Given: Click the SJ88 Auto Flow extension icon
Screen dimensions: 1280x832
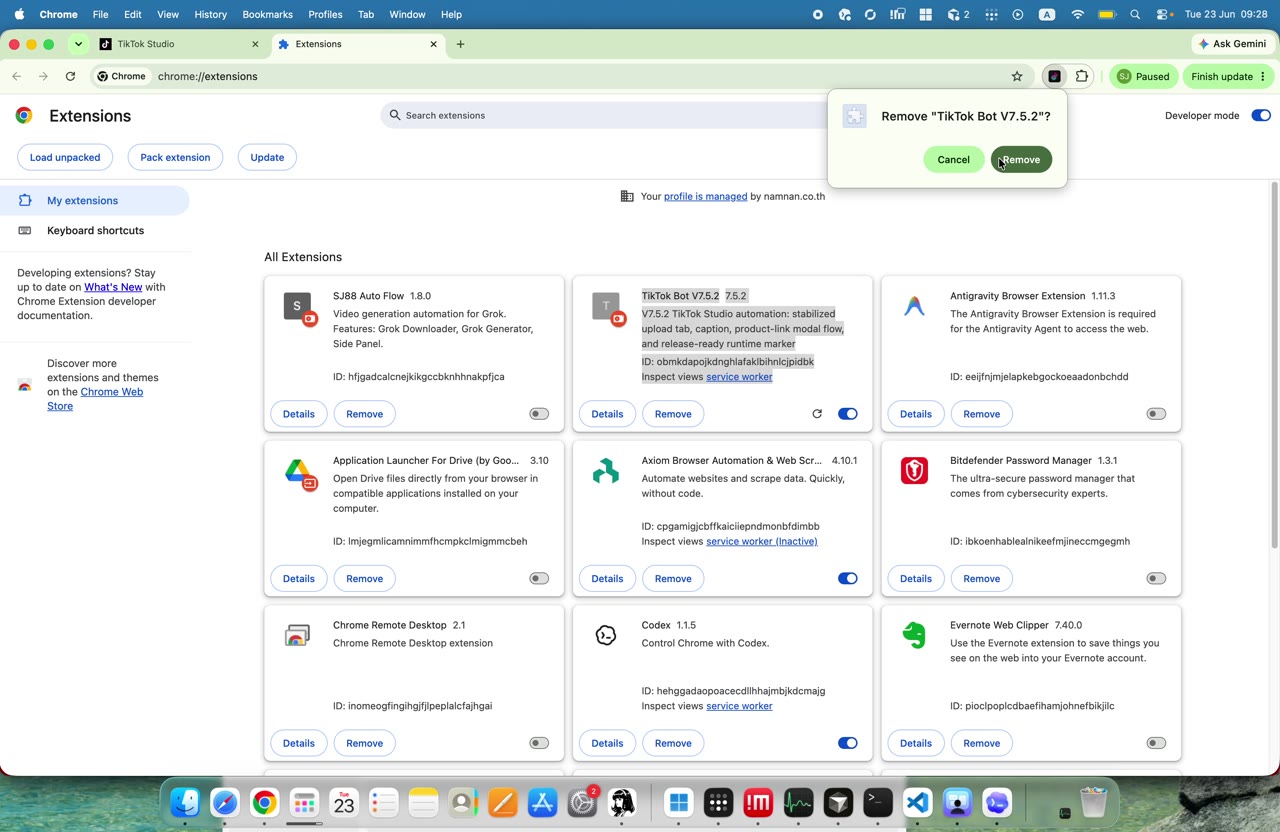Looking at the screenshot, I should [299, 308].
